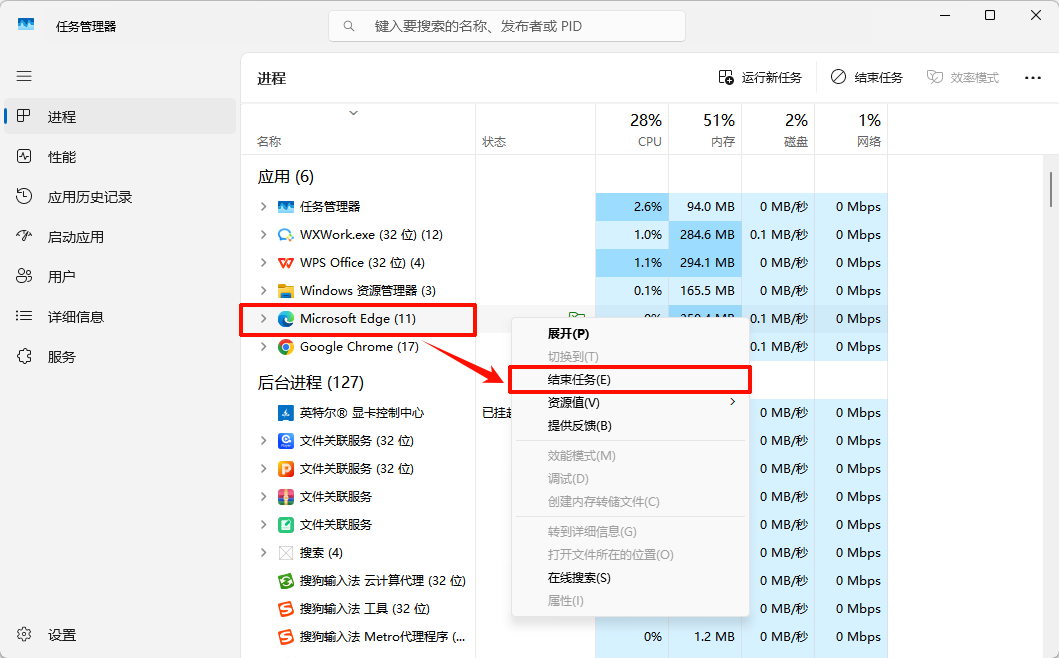The width and height of the screenshot is (1059, 658).
Task: Click the 结束任务 toolbar button
Action: (x=866, y=76)
